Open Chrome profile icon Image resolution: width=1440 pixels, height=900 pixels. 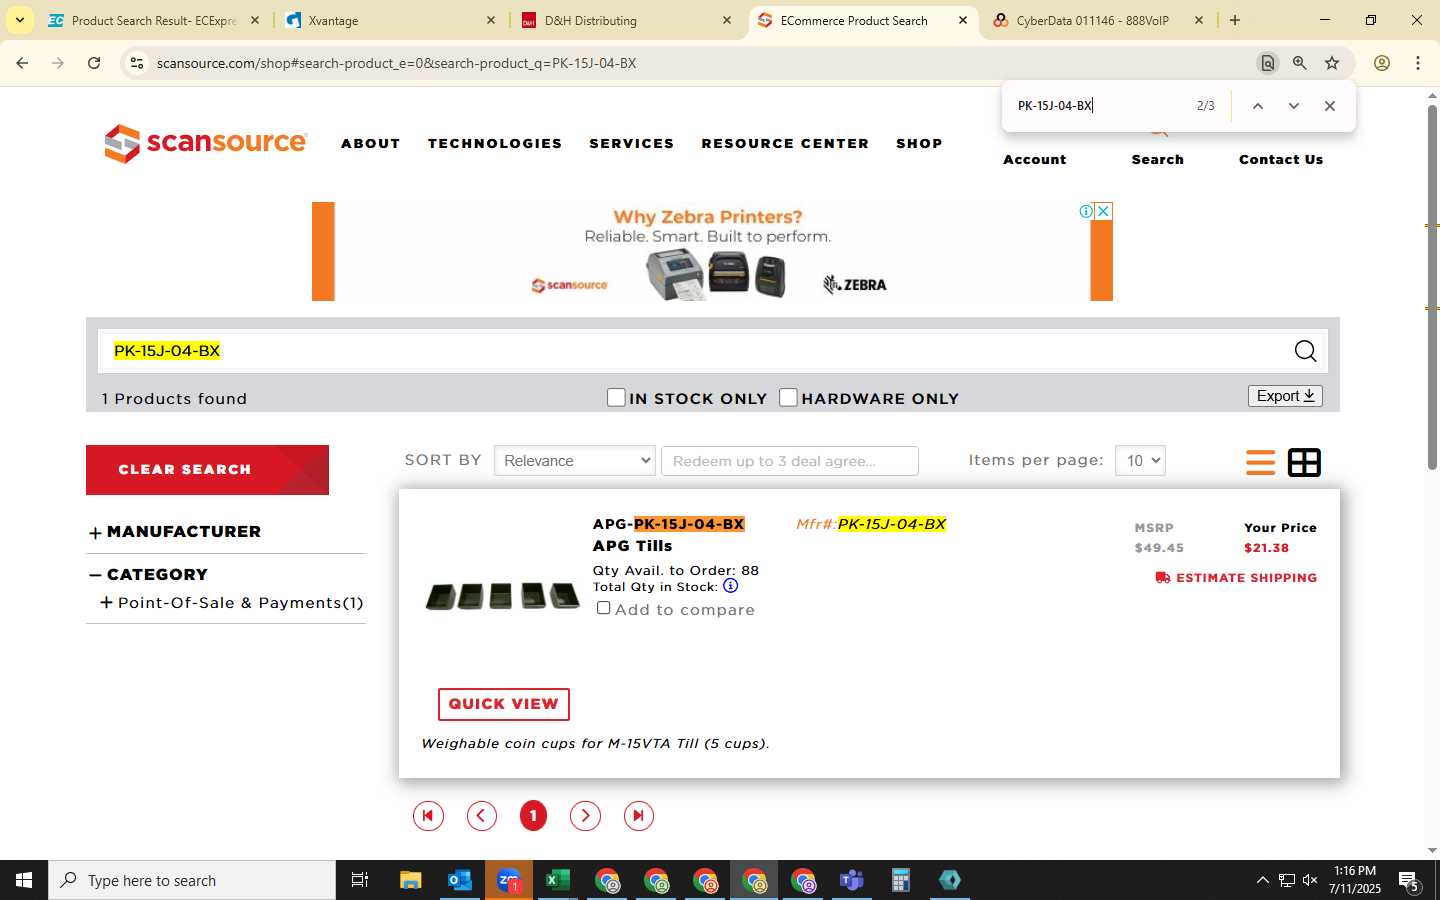(x=1382, y=63)
